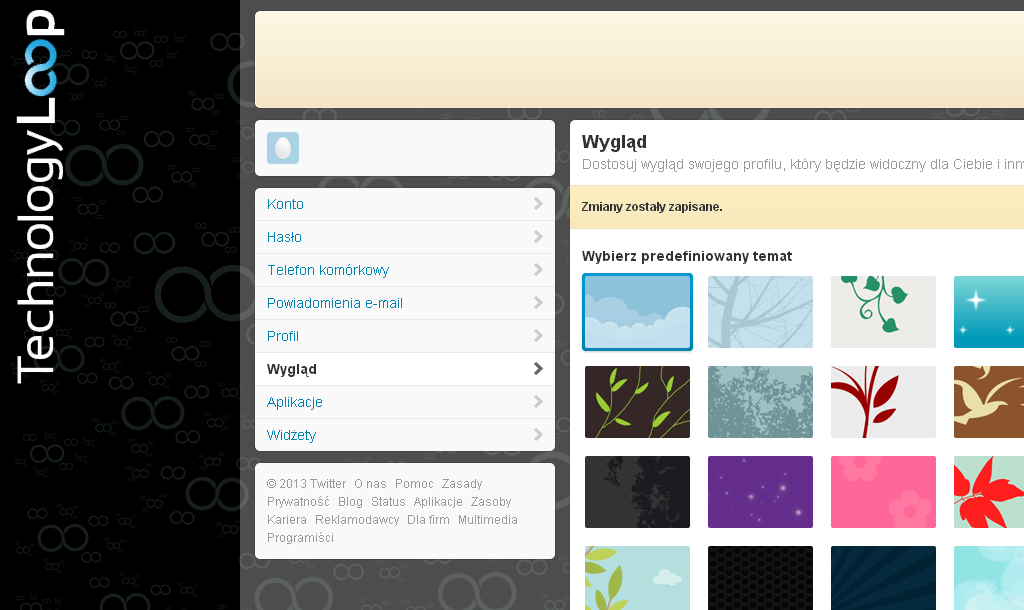Choose the bare tree branches theme

coord(760,312)
